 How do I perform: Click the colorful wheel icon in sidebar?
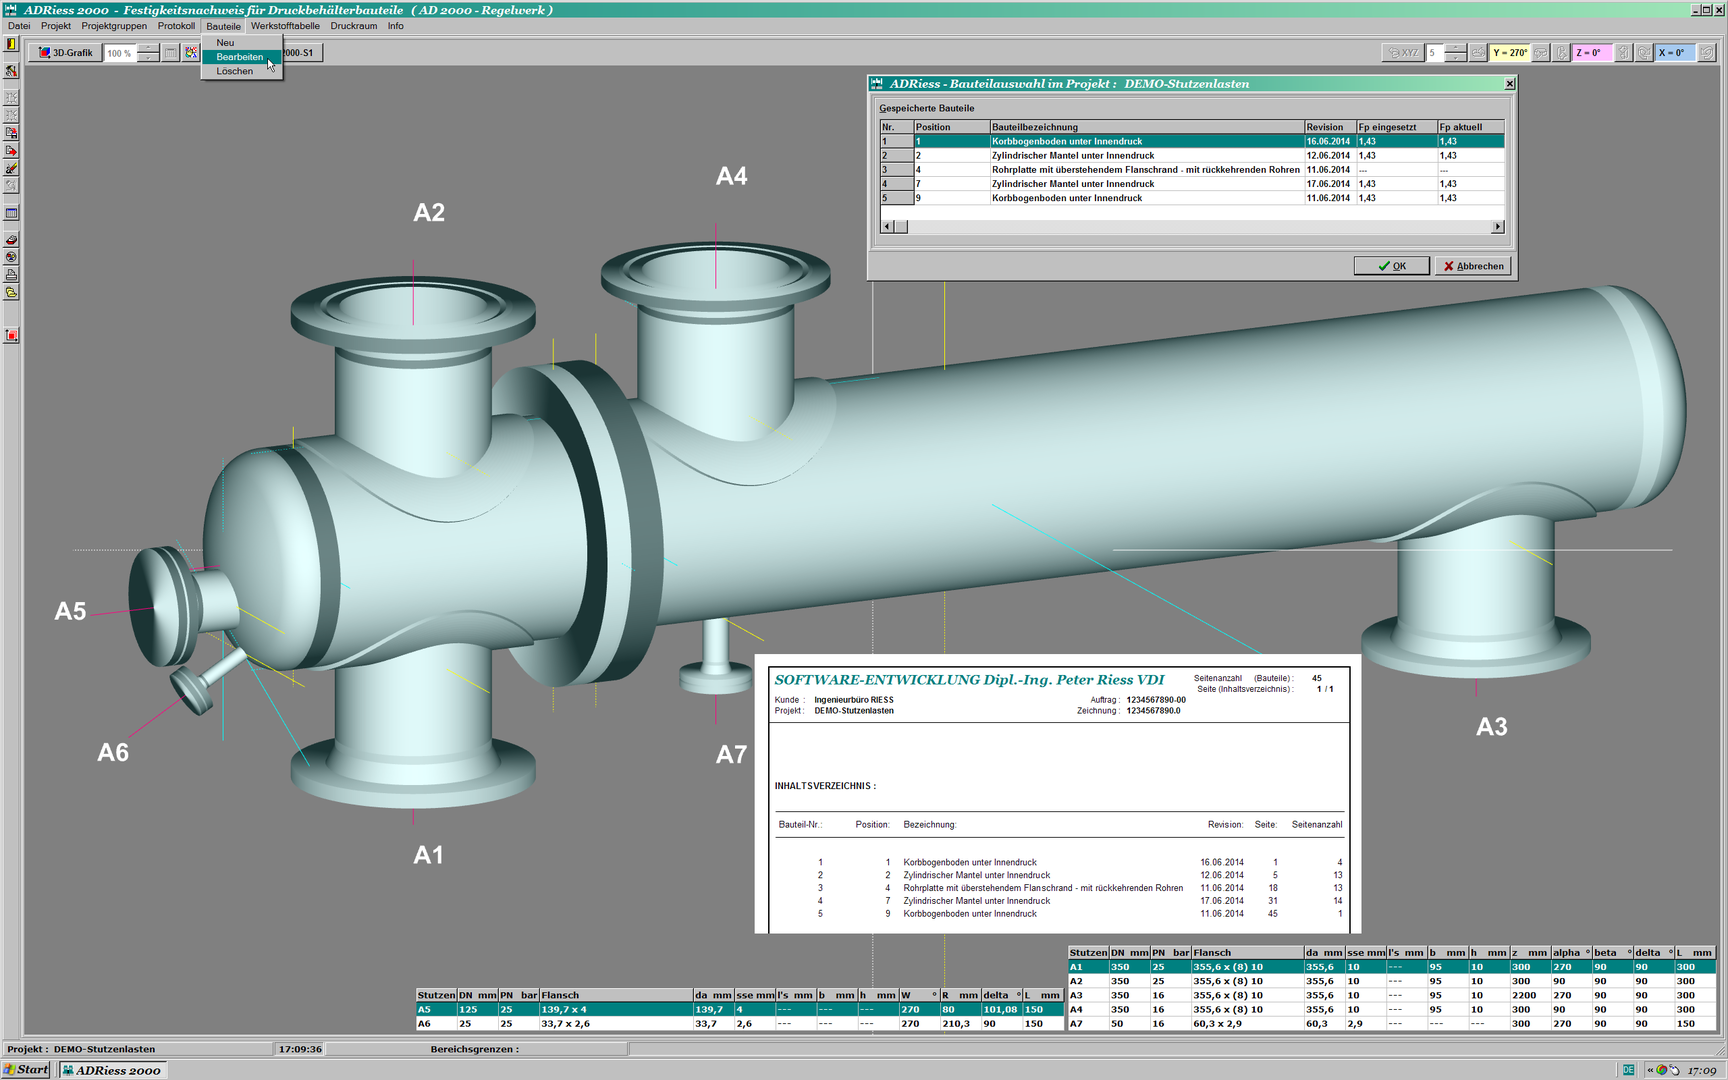click(11, 257)
